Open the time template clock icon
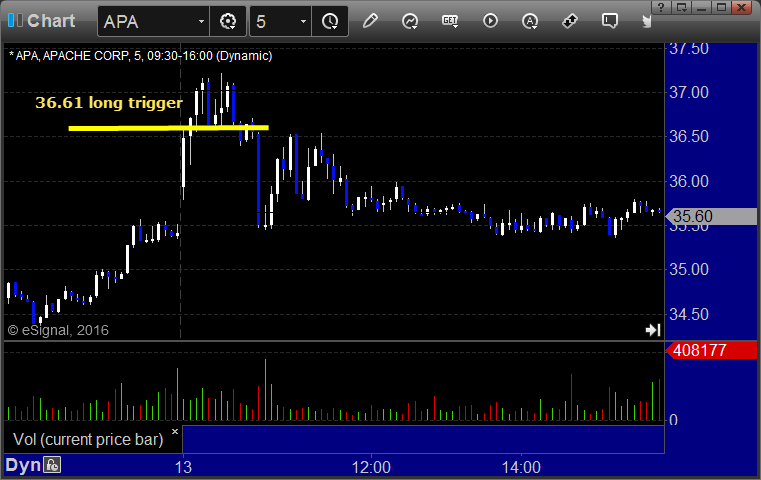 330,21
